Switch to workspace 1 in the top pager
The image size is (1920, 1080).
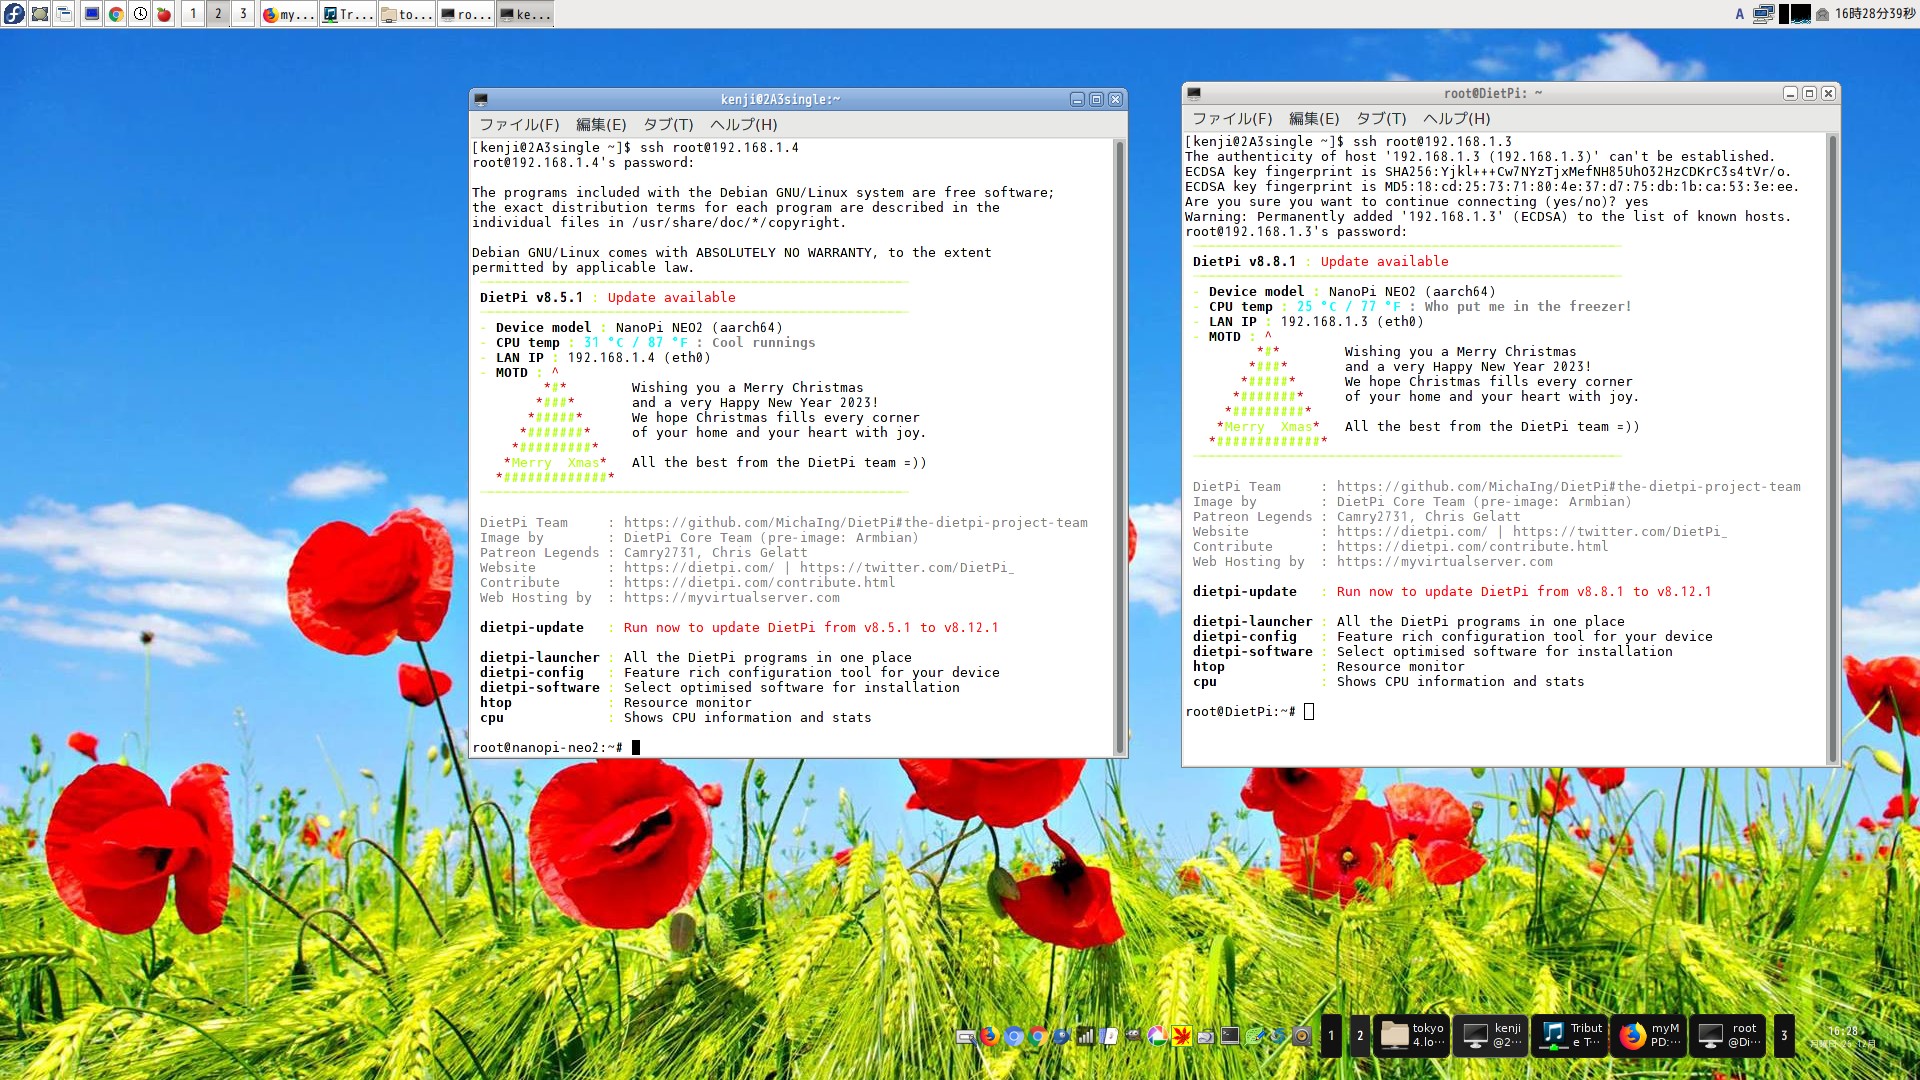[x=193, y=14]
